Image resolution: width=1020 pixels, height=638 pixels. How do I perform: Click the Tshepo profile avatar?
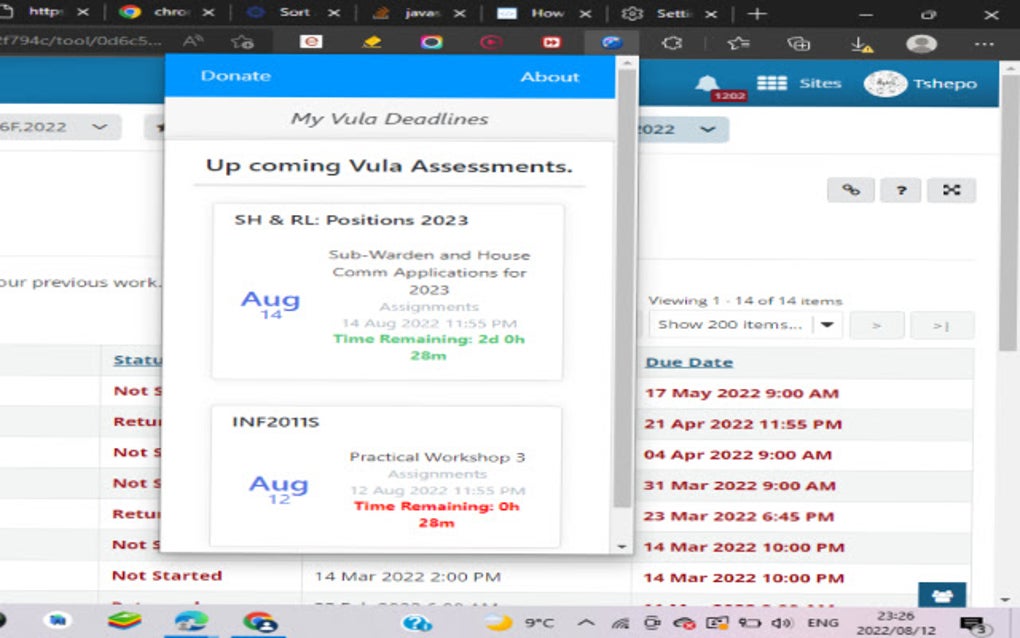point(884,84)
